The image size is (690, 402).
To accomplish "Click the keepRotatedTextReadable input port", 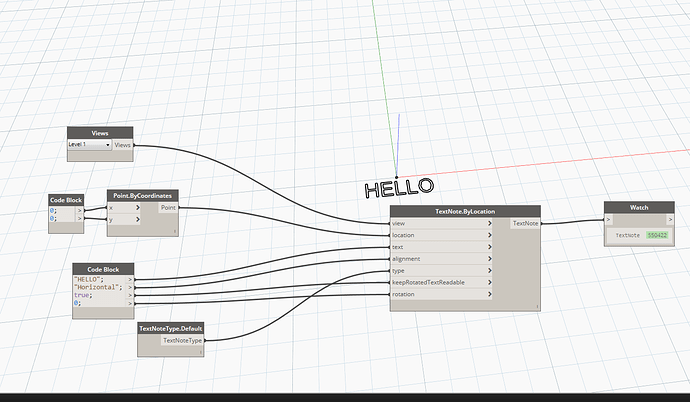I will [x=441, y=282].
